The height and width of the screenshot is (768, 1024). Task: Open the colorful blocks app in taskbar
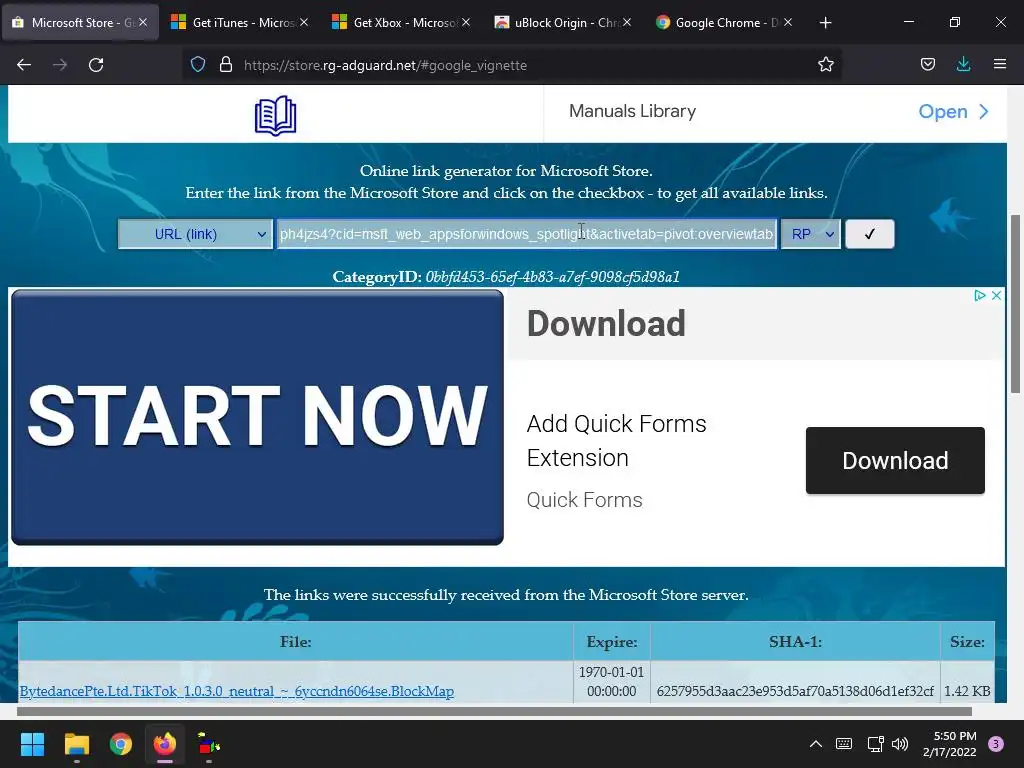click(209, 744)
